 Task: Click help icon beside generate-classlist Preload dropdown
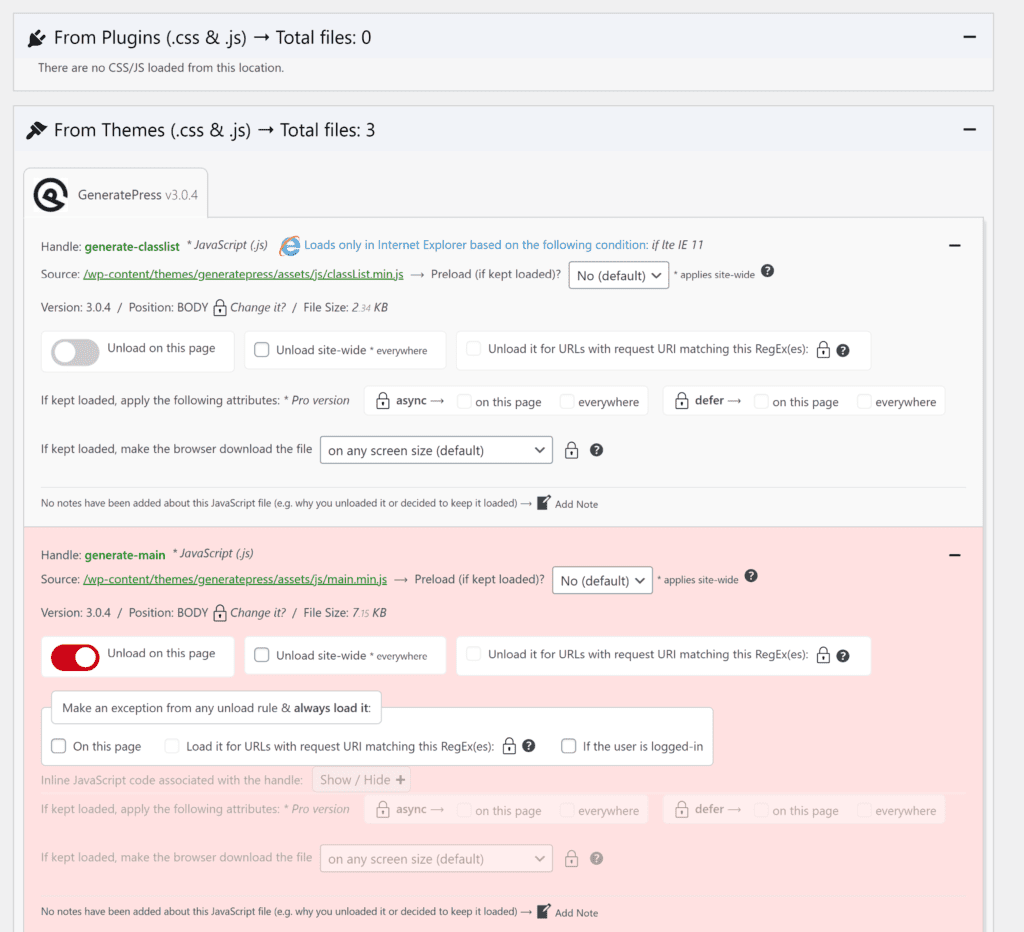(x=768, y=271)
